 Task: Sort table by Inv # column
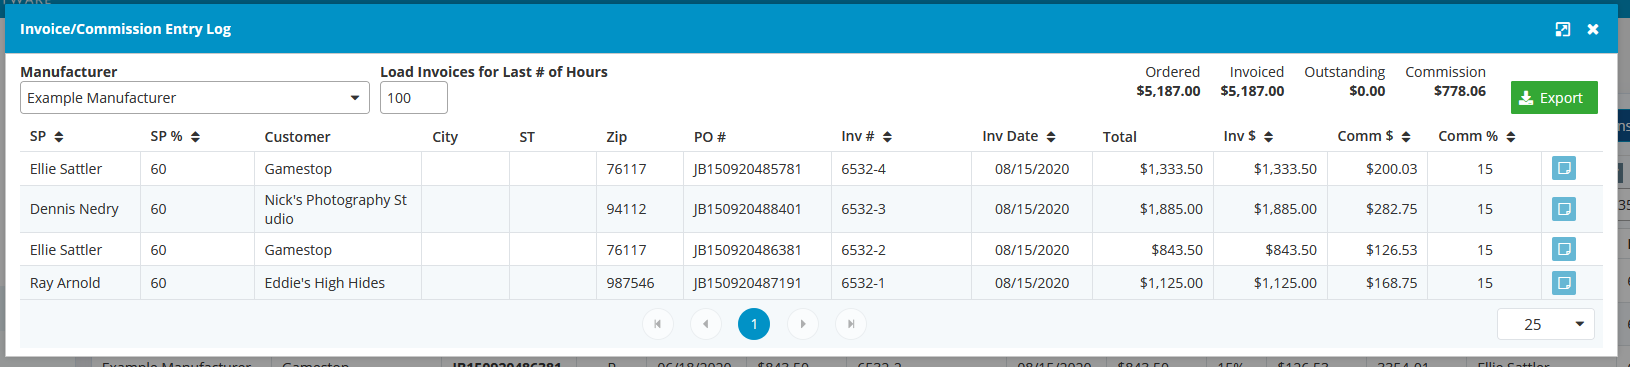coord(866,136)
